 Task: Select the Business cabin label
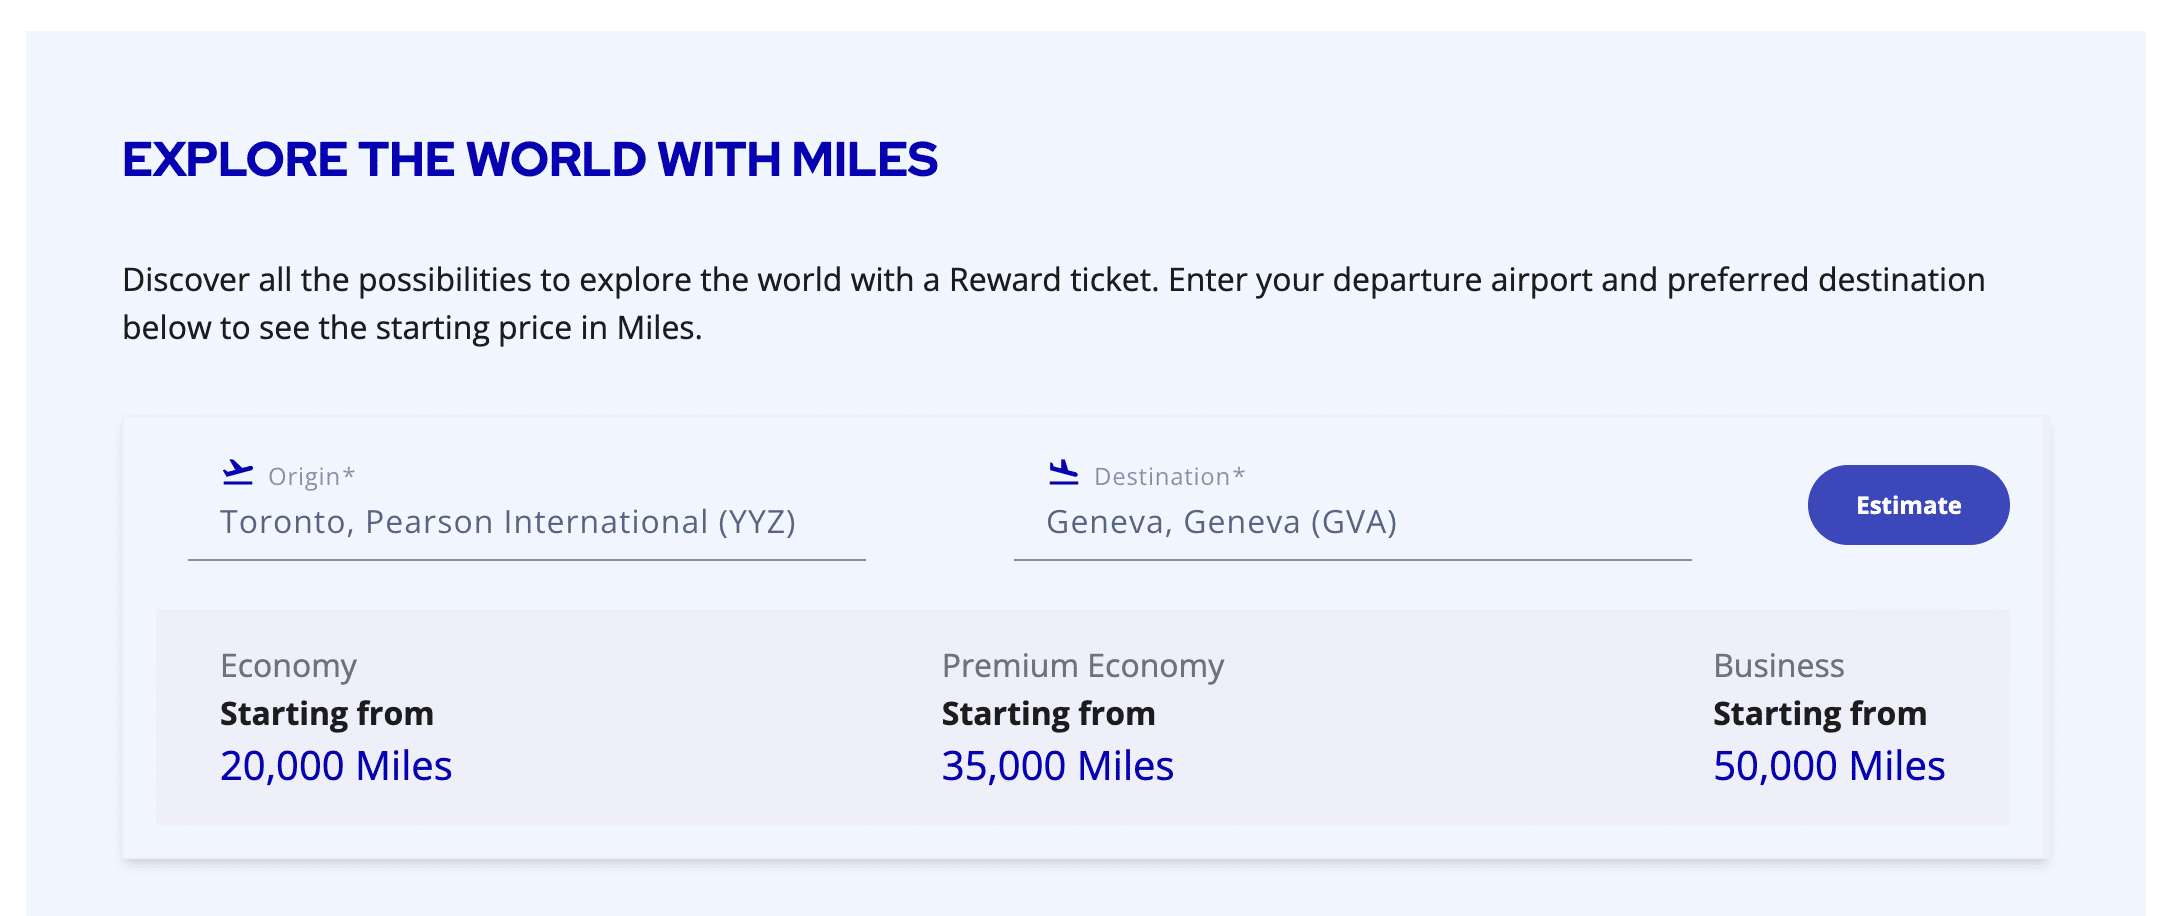(x=1778, y=666)
